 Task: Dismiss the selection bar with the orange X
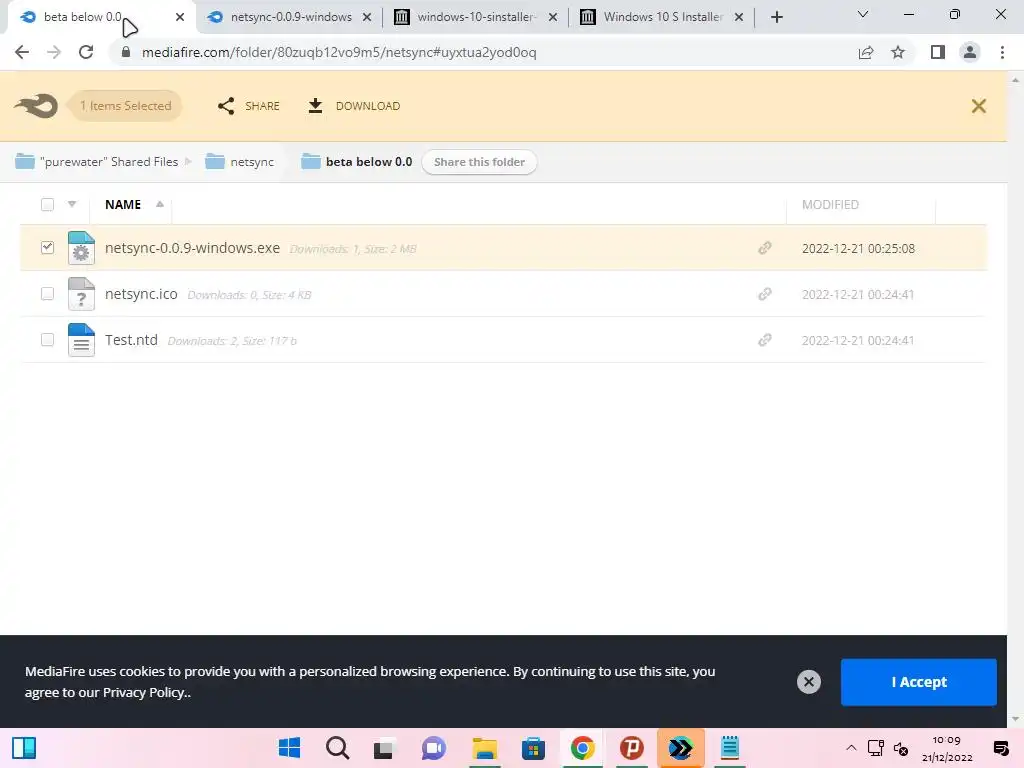click(978, 106)
